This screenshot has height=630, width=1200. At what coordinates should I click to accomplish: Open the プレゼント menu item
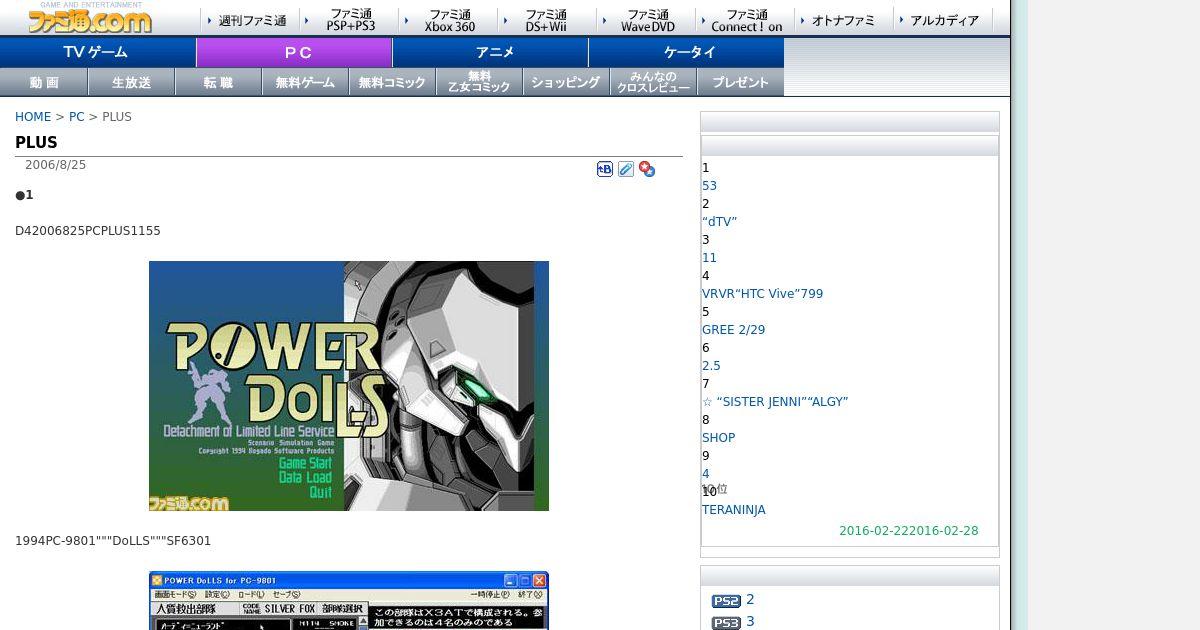coord(740,82)
